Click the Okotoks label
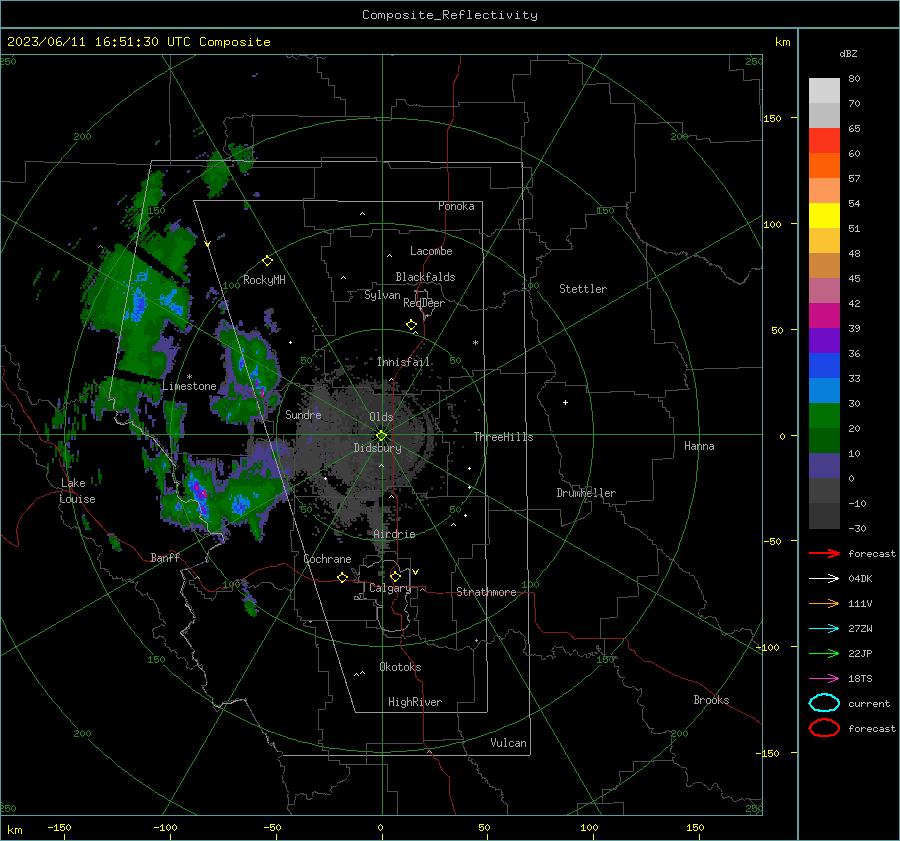 click(x=400, y=667)
